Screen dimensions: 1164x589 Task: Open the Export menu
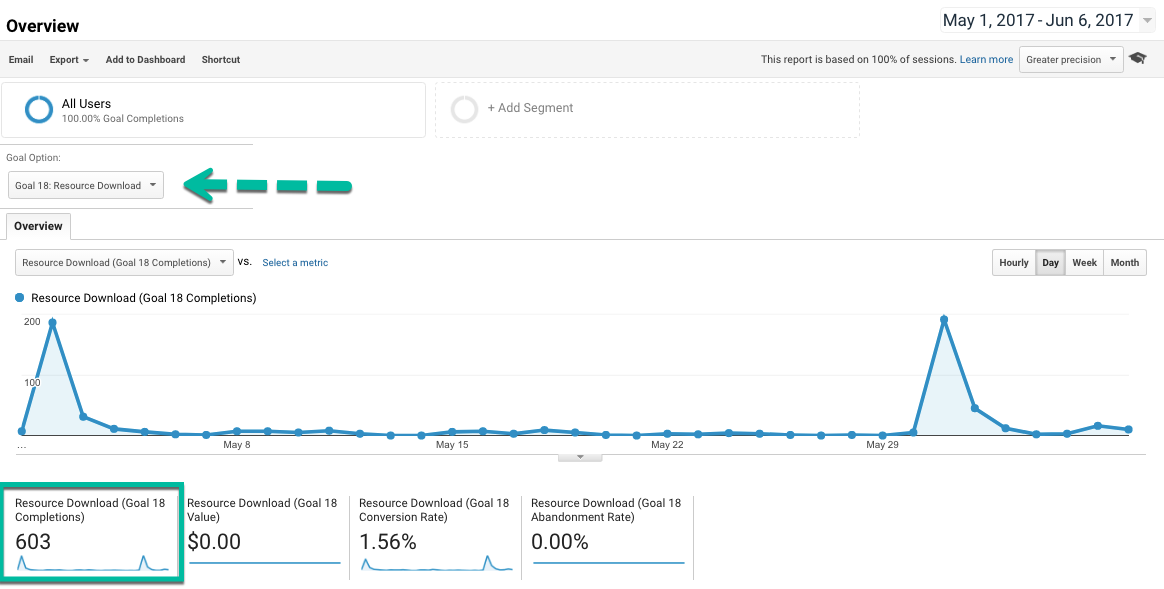point(69,60)
